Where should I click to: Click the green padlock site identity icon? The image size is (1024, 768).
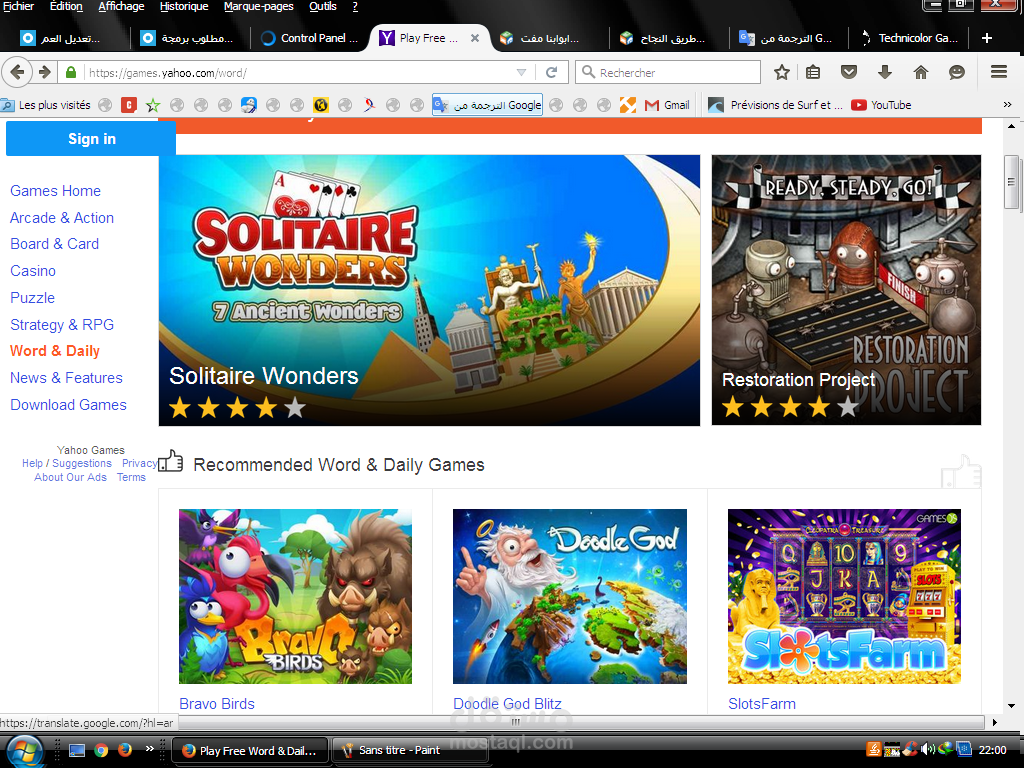coord(71,72)
